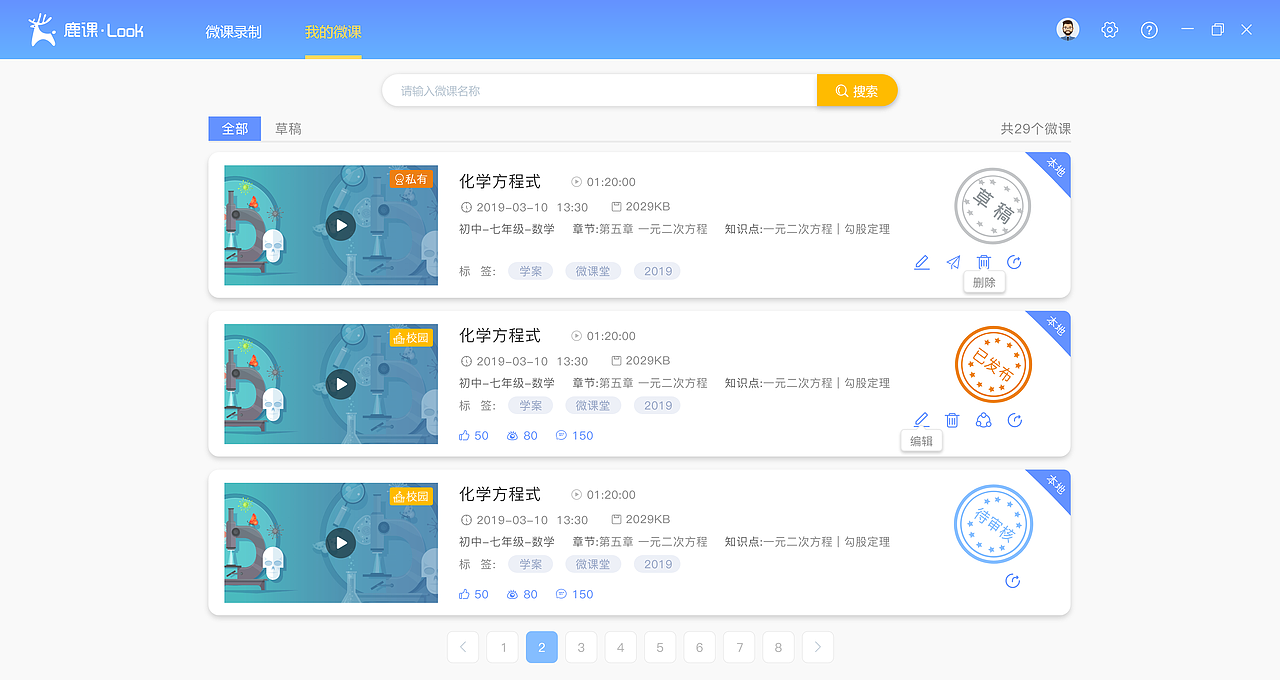The width and height of the screenshot is (1280, 680).
Task: Share the published lesson via the share icon
Action: tap(983, 420)
